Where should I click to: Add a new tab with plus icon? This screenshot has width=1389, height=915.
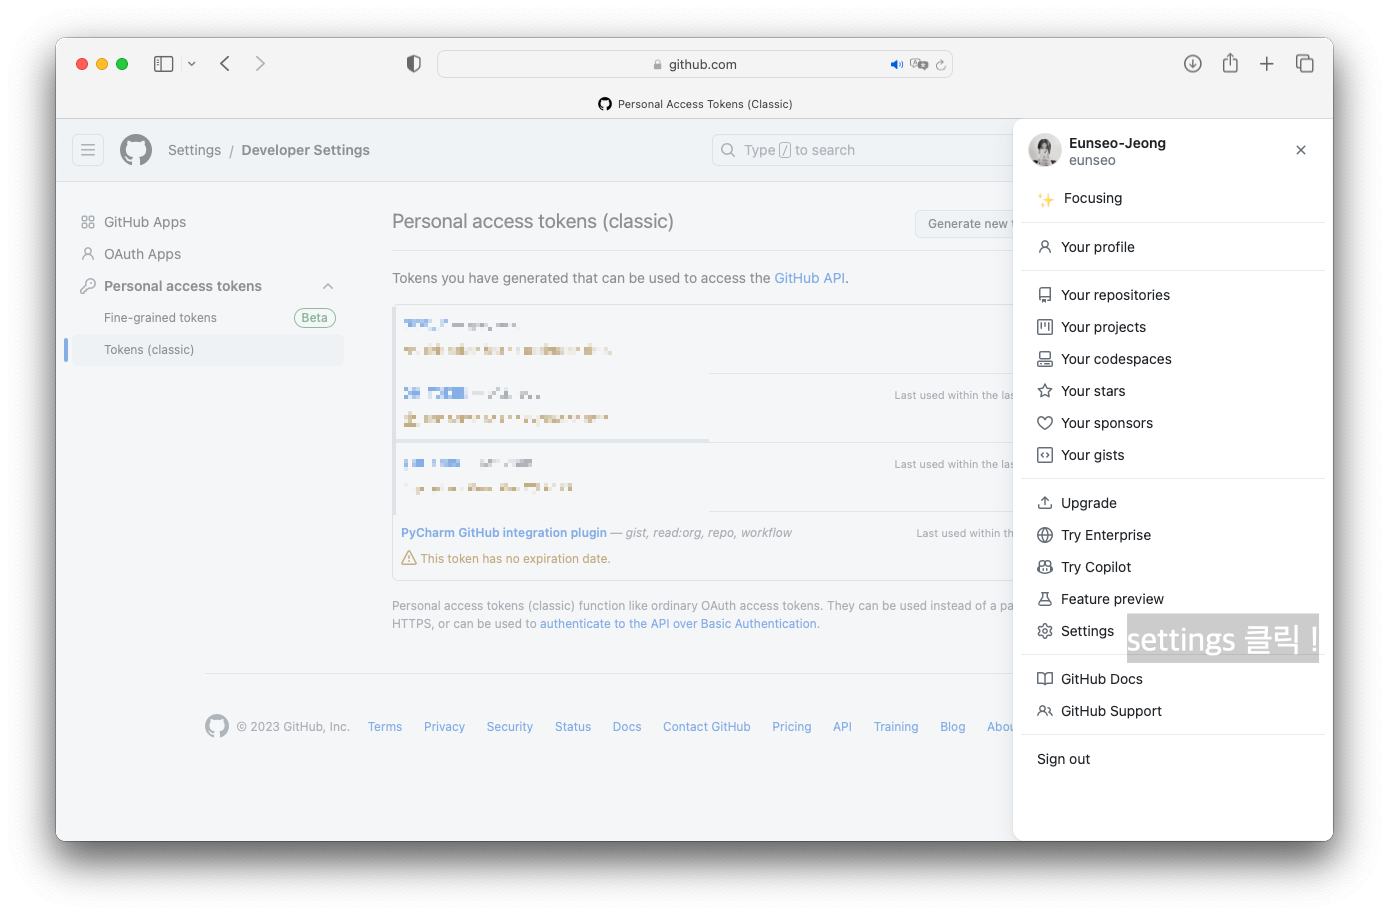point(1266,64)
